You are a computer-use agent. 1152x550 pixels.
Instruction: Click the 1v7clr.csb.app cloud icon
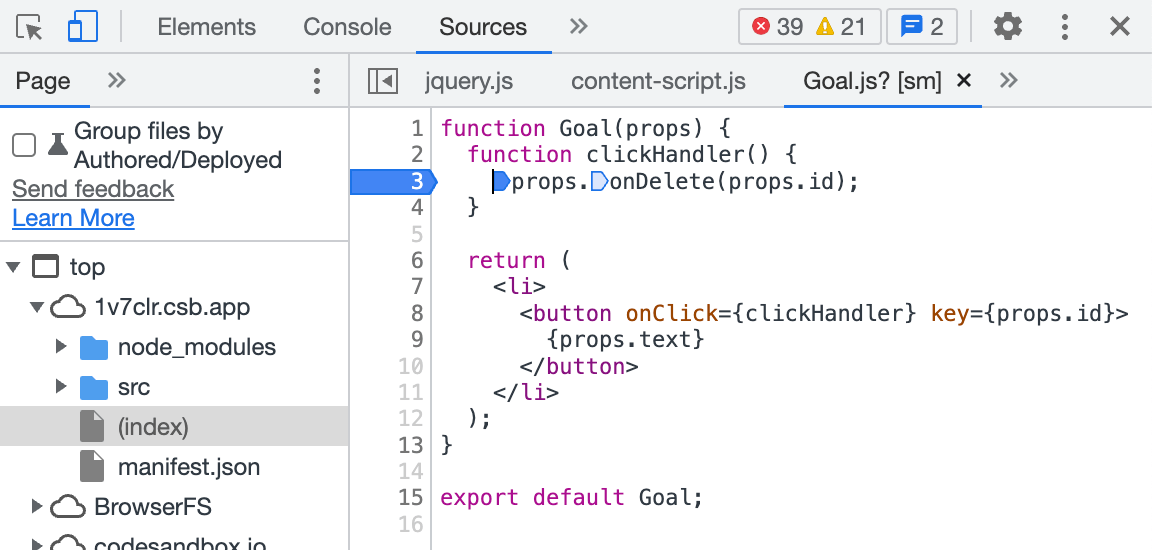(x=68, y=308)
